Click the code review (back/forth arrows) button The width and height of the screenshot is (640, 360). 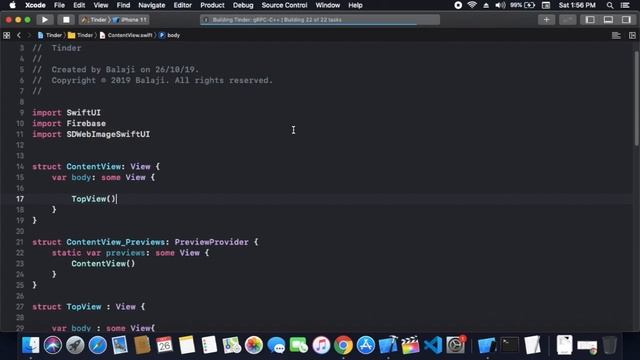tap(567, 20)
